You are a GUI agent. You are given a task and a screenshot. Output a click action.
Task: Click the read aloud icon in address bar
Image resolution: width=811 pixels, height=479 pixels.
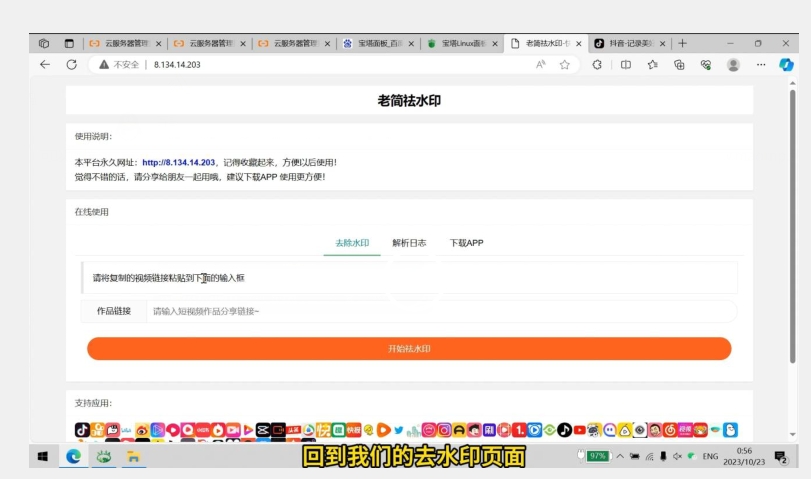(541, 64)
